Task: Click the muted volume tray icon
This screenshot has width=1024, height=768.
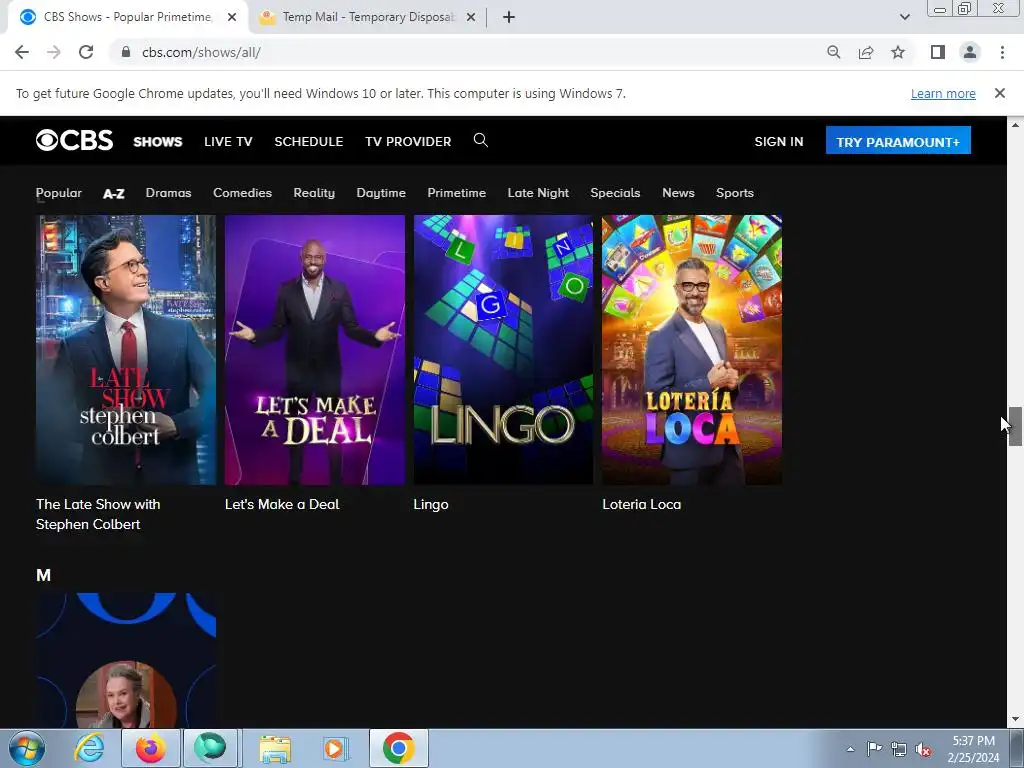Action: pos(923,749)
